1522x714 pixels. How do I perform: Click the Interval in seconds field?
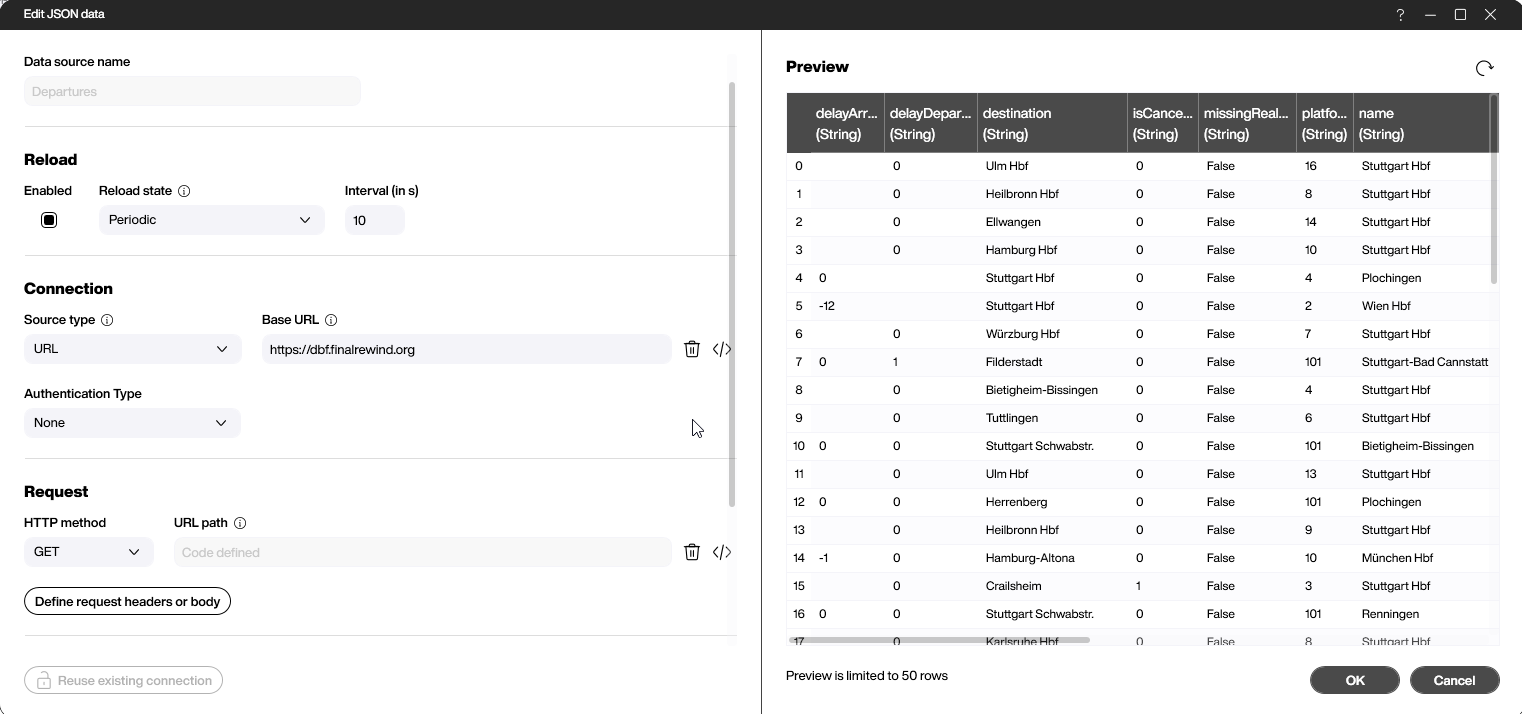click(x=374, y=220)
